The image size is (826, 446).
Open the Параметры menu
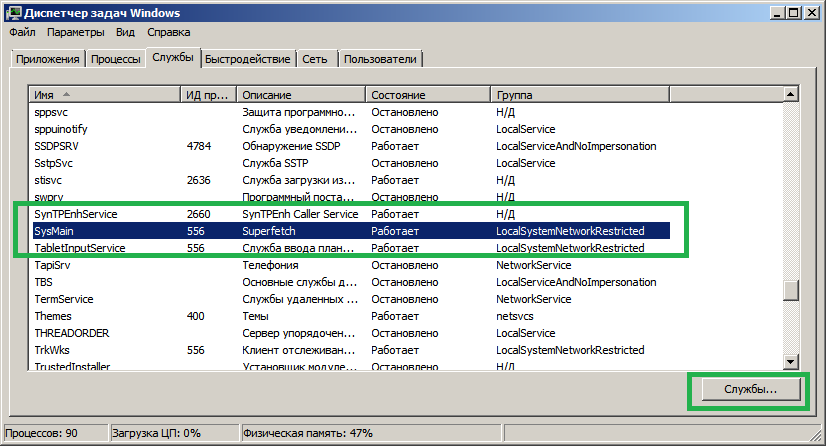pyautogui.click(x=75, y=32)
